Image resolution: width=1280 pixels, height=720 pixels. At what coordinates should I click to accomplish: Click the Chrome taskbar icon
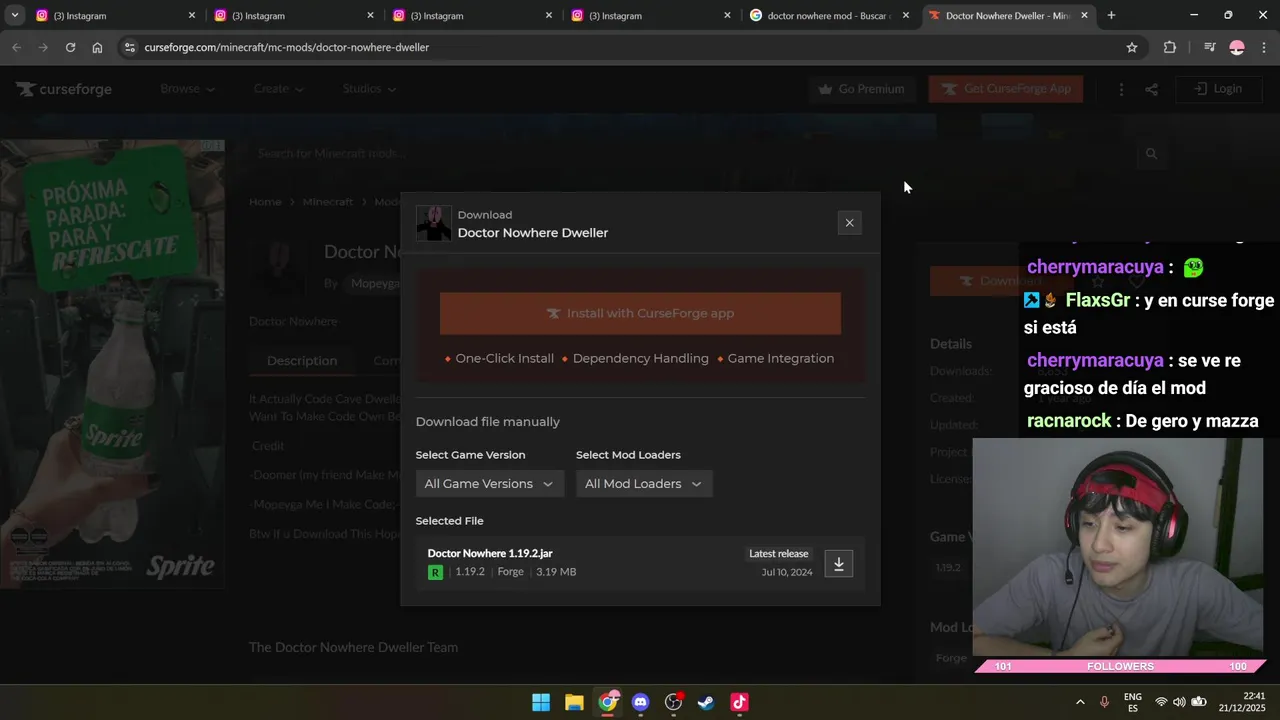[x=608, y=702]
